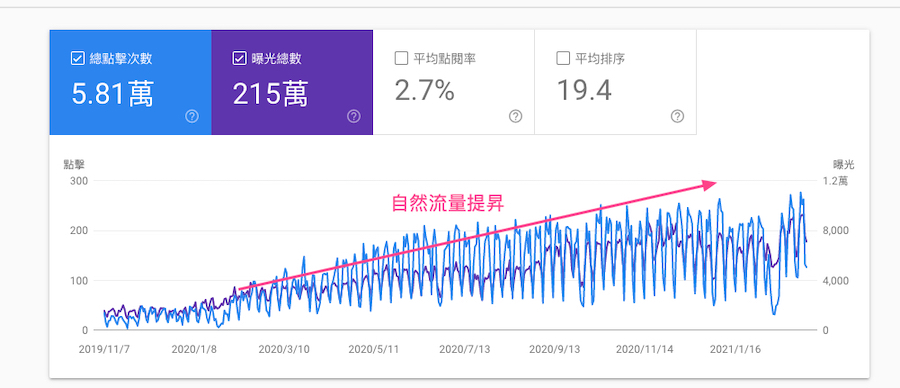The image size is (900, 388).
Task: Enable the 平均點閱率 checkbox
Action: click(x=402, y=59)
